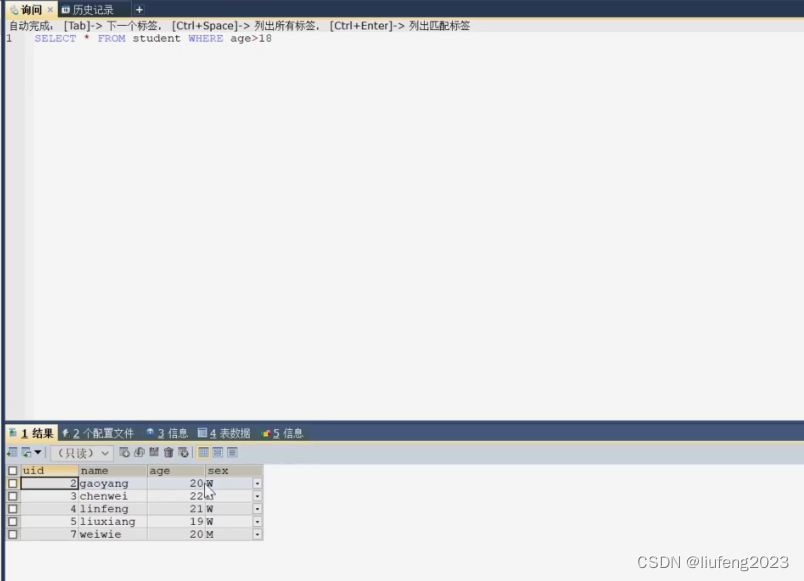
Task: Select the 1 结果 result tab
Action: (31, 433)
